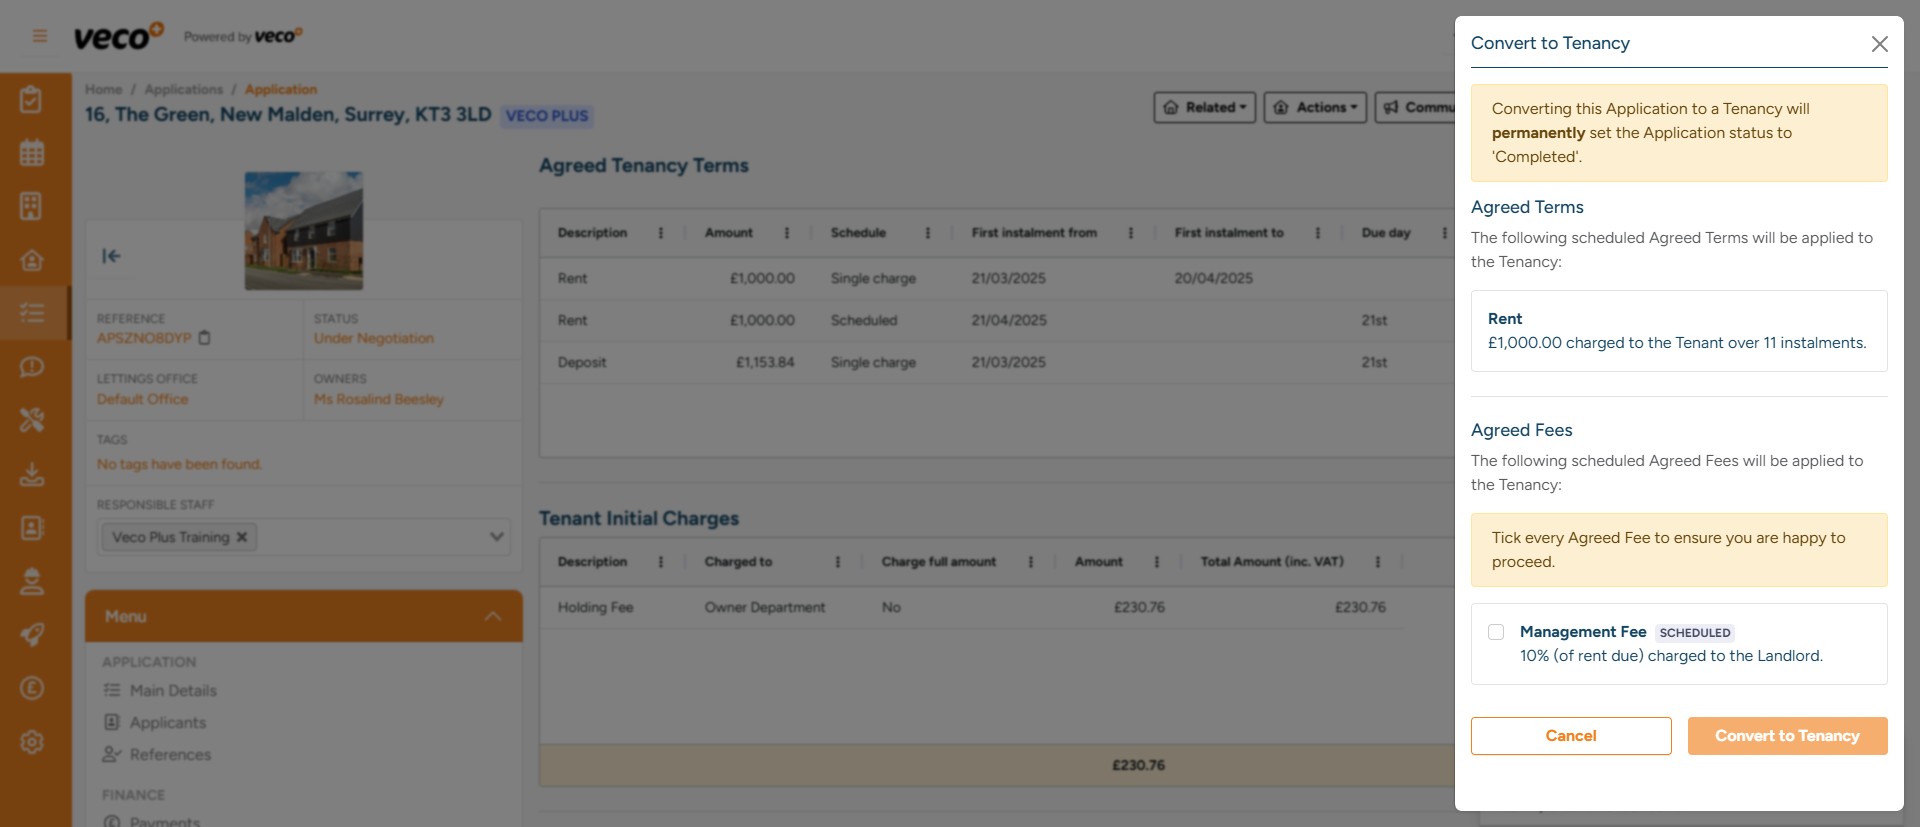Screen dimensions: 1920x827
Task: Click the collapse panel arrow icon
Action: point(111,256)
